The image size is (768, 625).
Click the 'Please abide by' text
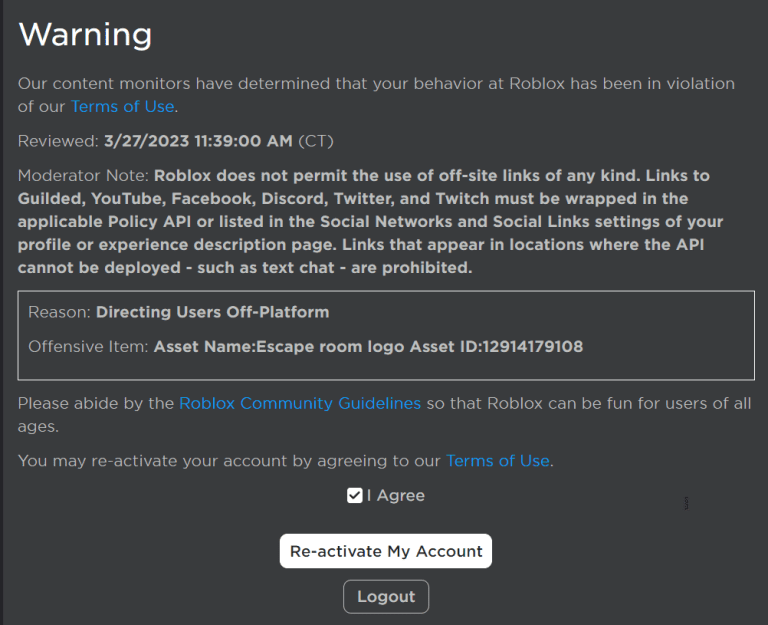pos(96,403)
